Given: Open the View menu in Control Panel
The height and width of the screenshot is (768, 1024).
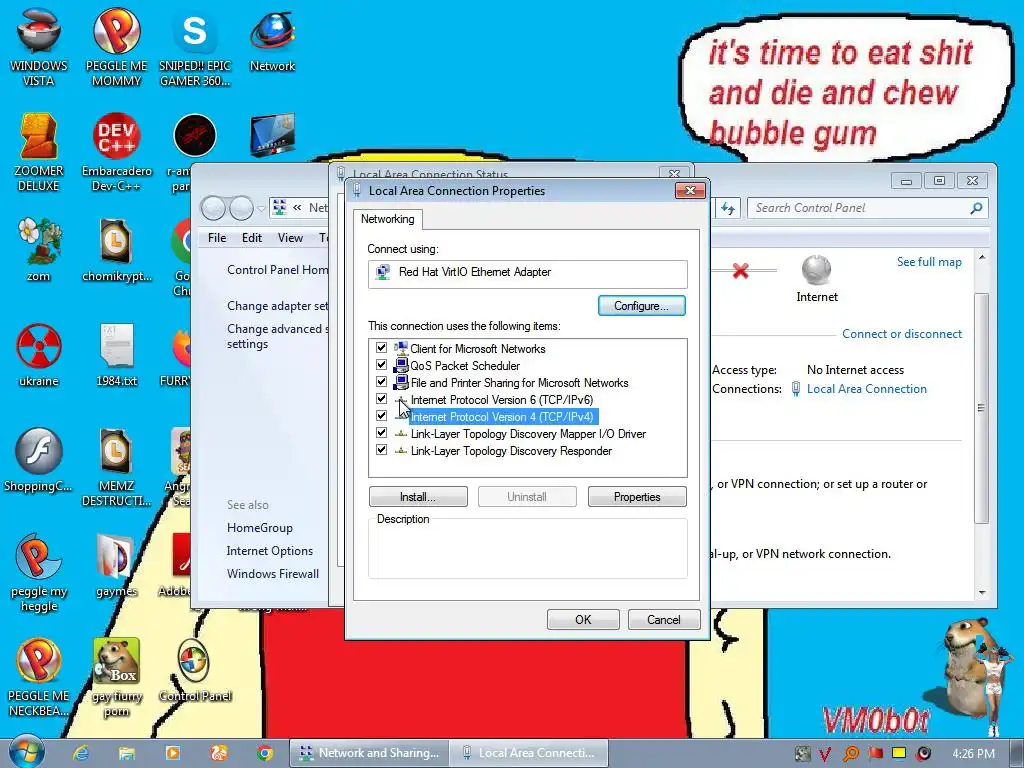Looking at the screenshot, I should pos(290,238).
